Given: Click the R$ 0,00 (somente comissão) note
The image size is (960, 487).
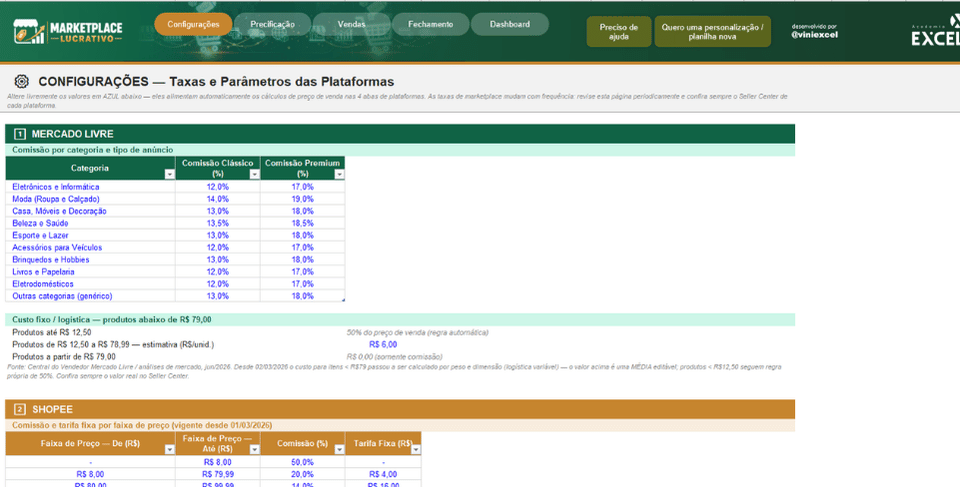Looking at the screenshot, I should tap(394, 357).
